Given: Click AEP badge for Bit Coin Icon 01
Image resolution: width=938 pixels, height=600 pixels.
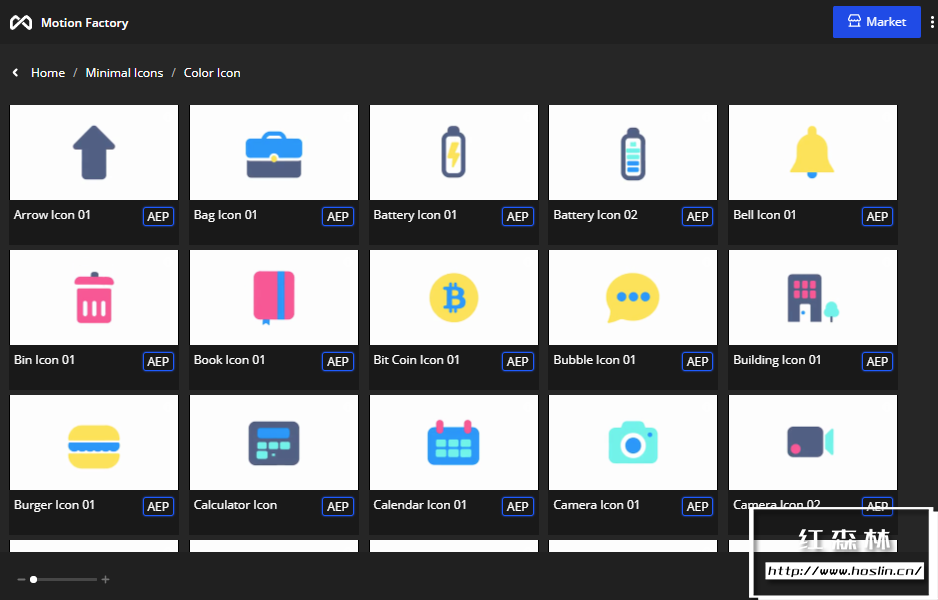Looking at the screenshot, I should (518, 361).
